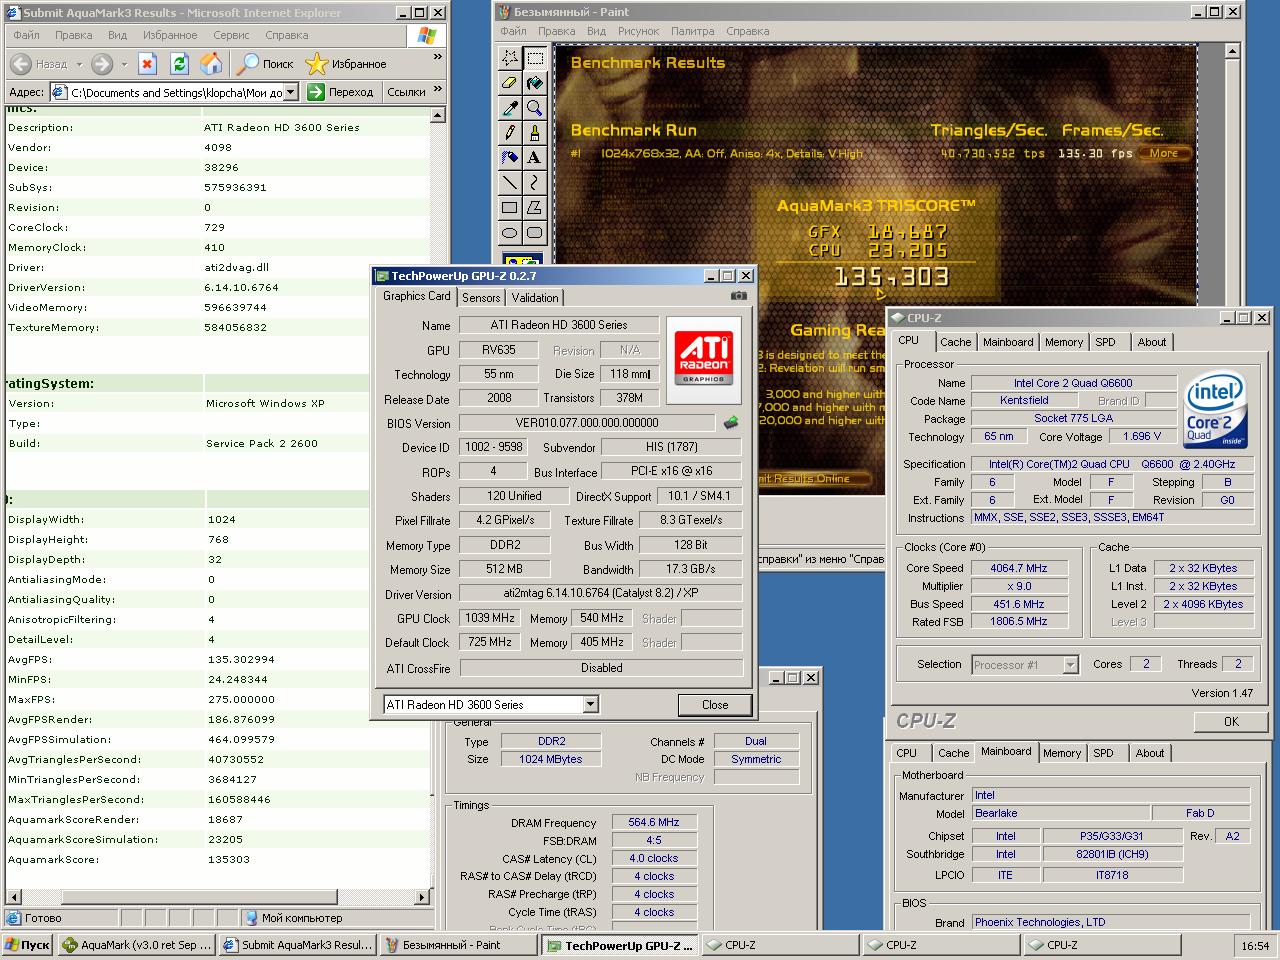This screenshot has height=960, width=1280.
Task: Switch to Безымянный - Paint taskbar button
Action: point(458,945)
